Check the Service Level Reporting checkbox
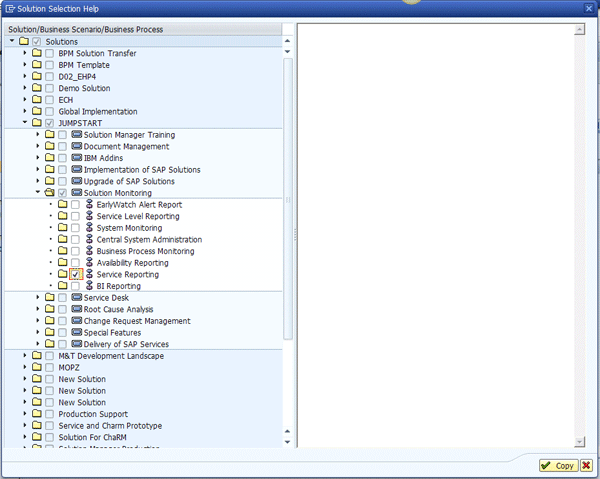 pyautogui.click(x=75, y=216)
